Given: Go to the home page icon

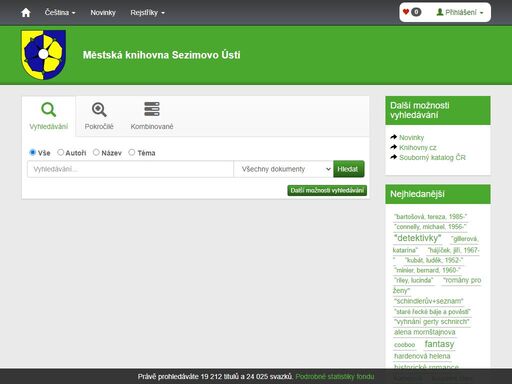Looking at the screenshot, I should [x=26, y=13].
